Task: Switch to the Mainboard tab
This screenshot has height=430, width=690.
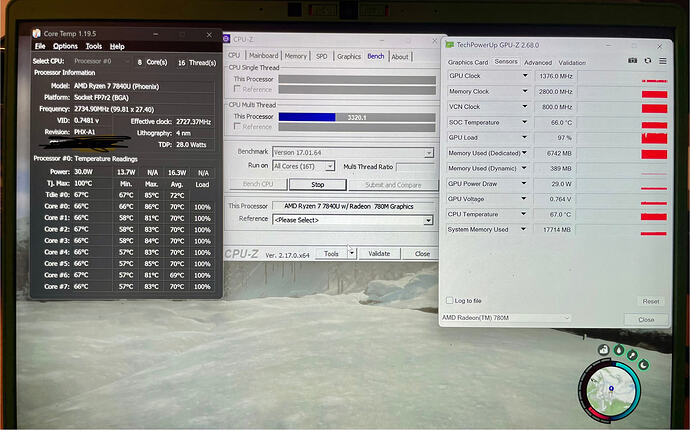Action: pos(263,55)
